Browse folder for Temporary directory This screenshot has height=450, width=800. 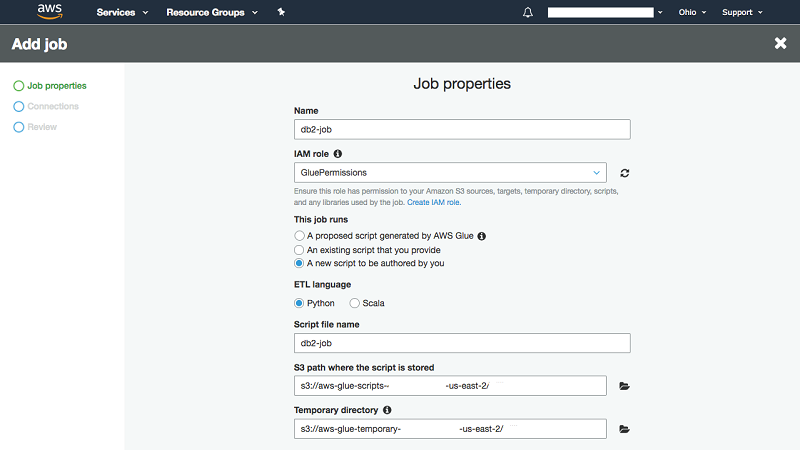tap(625, 429)
